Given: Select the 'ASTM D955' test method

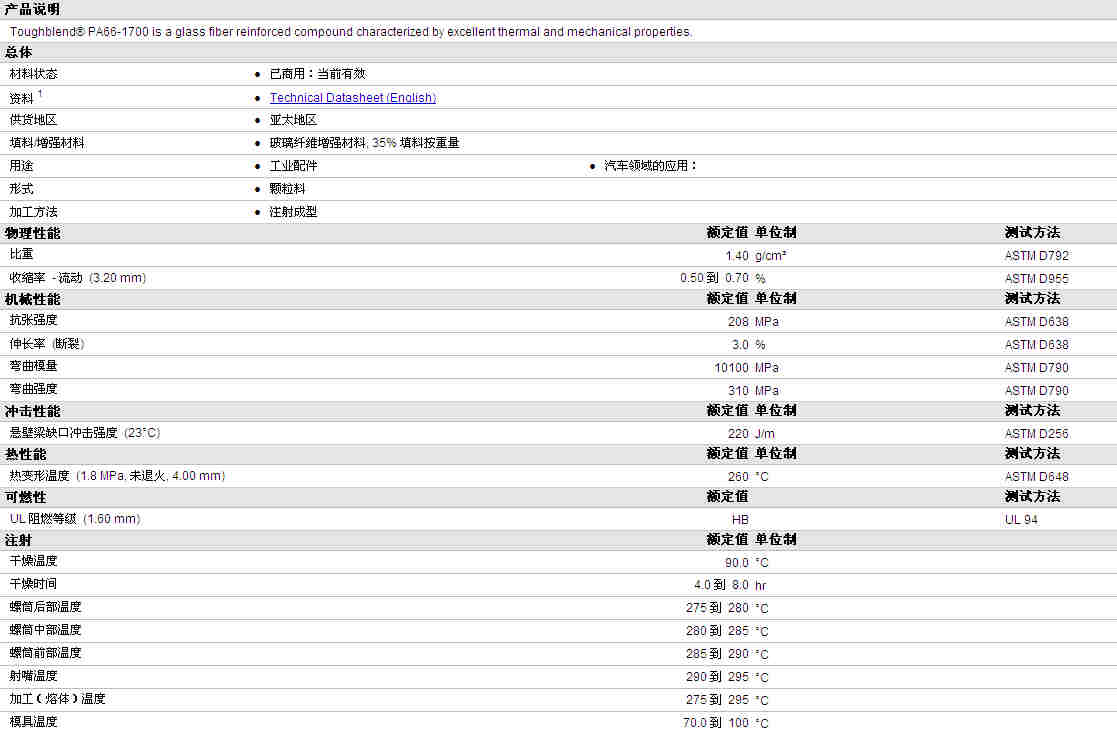Looking at the screenshot, I should [x=1037, y=278].
